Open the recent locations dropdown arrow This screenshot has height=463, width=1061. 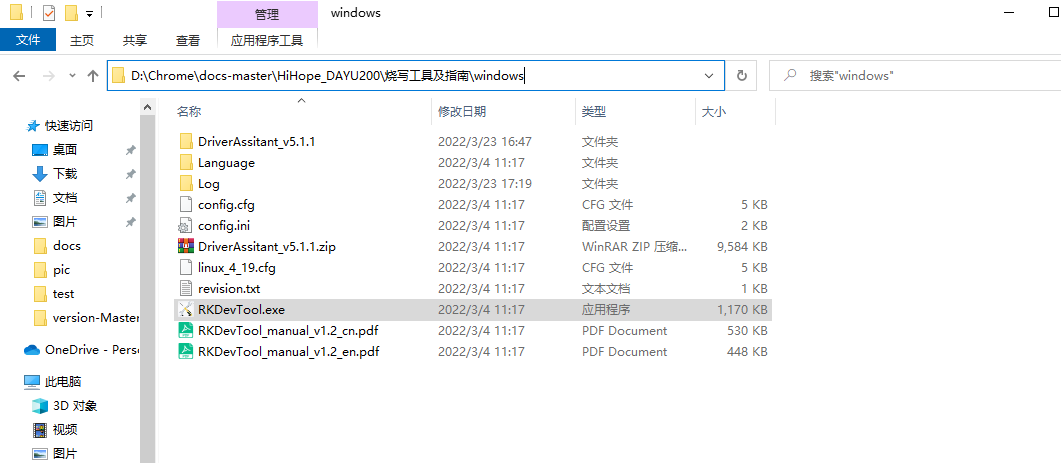pos(72,76)
